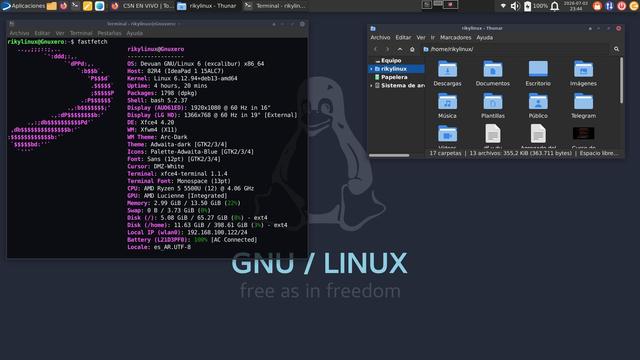
Task: Click the /home/rikylinux/ location bar in Thunar
Action: point(515,49)
